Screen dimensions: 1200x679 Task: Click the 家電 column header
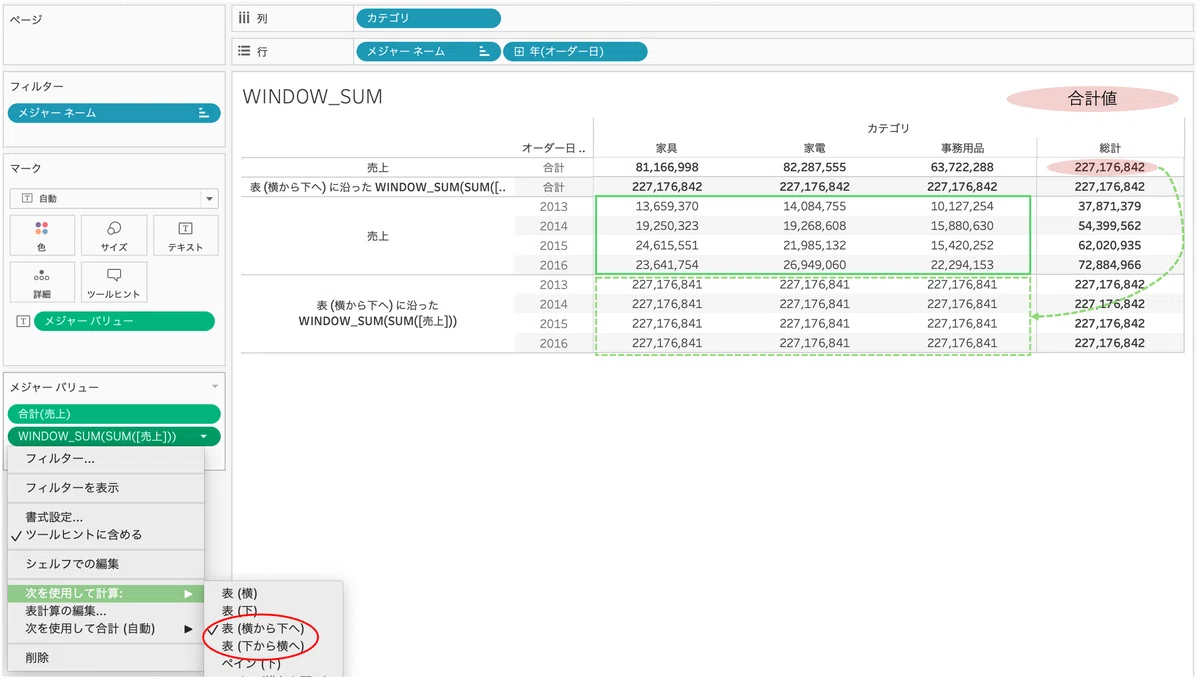(814, 148)
